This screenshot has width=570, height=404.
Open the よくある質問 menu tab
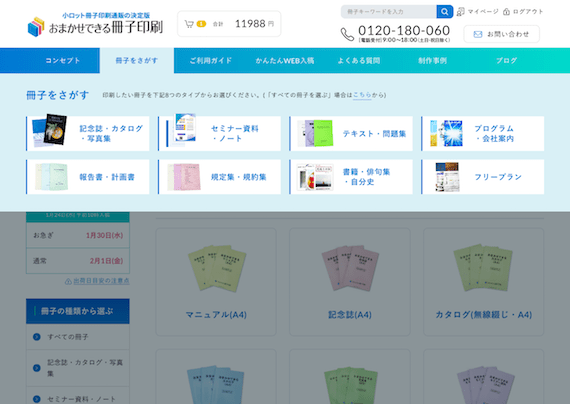[359, 60]
